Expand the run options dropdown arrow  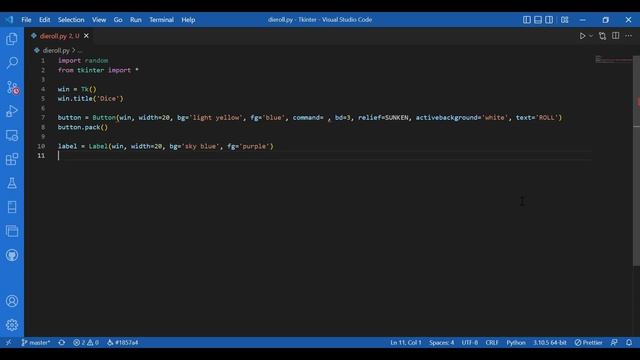[591, 36]
